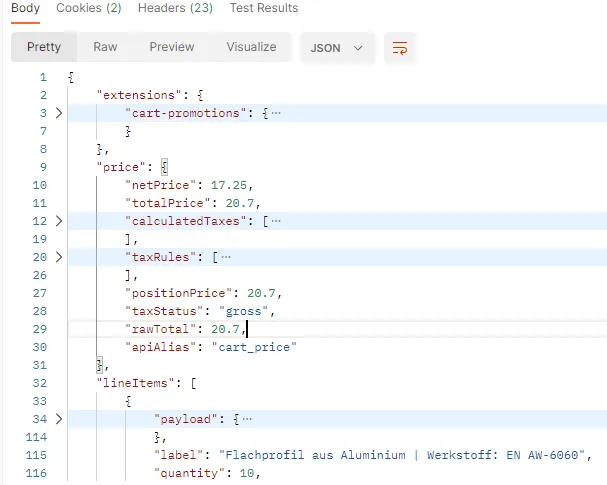Switch to the Raw view

(x=105, y=47)
